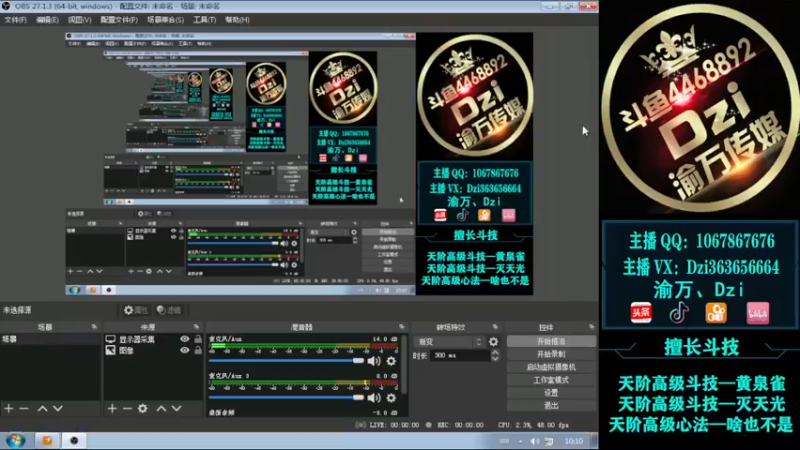Viewport: 800px width, 450px height.
Task: Click the main preview canvas area
Action: click(x=299, y=163)
